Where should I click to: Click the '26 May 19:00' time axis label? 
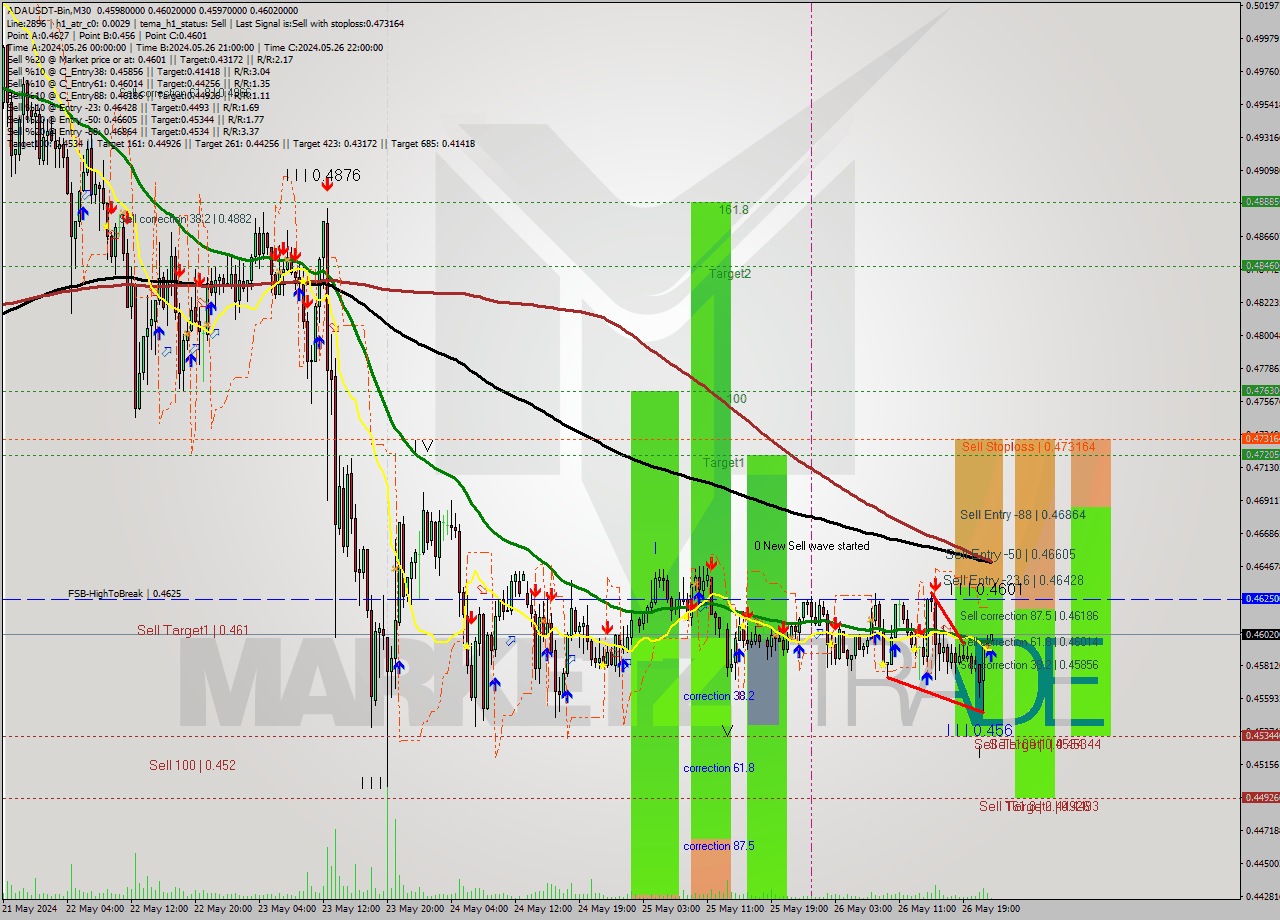click(x=989, y=909)
